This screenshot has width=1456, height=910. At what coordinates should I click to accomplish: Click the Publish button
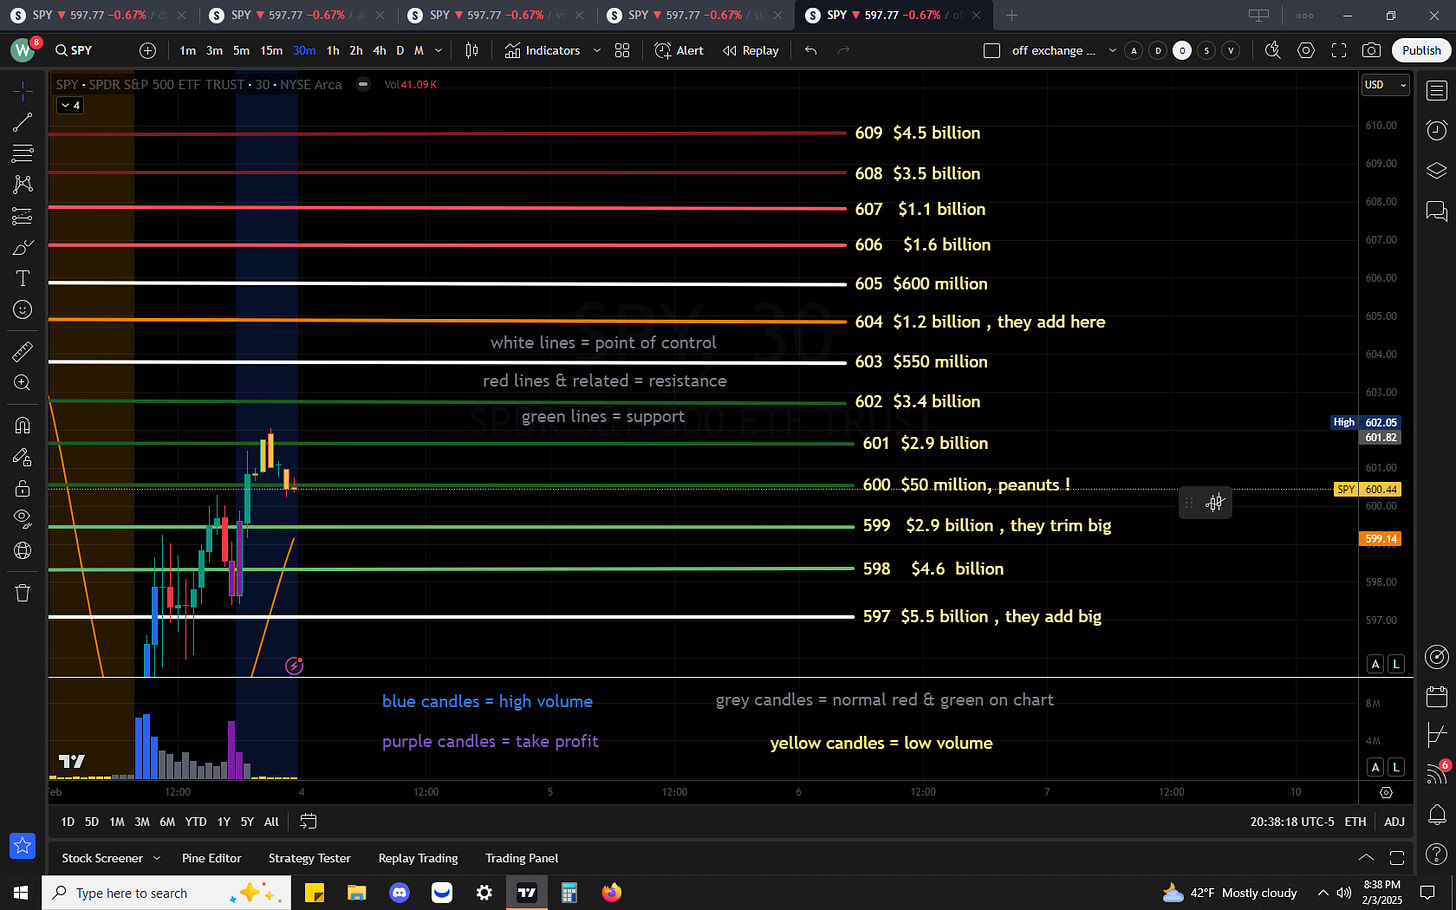tap(1421, 50)
